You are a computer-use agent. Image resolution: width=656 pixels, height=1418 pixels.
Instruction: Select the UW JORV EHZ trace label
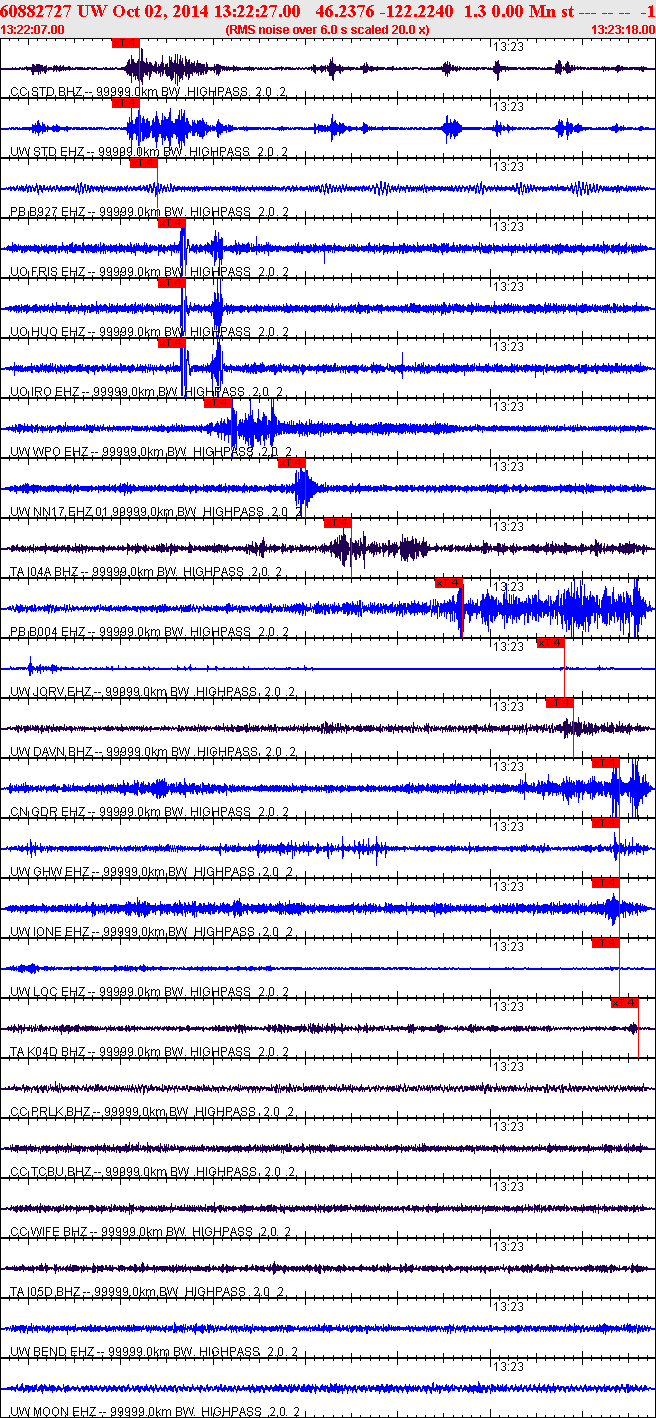click(150, 692)
